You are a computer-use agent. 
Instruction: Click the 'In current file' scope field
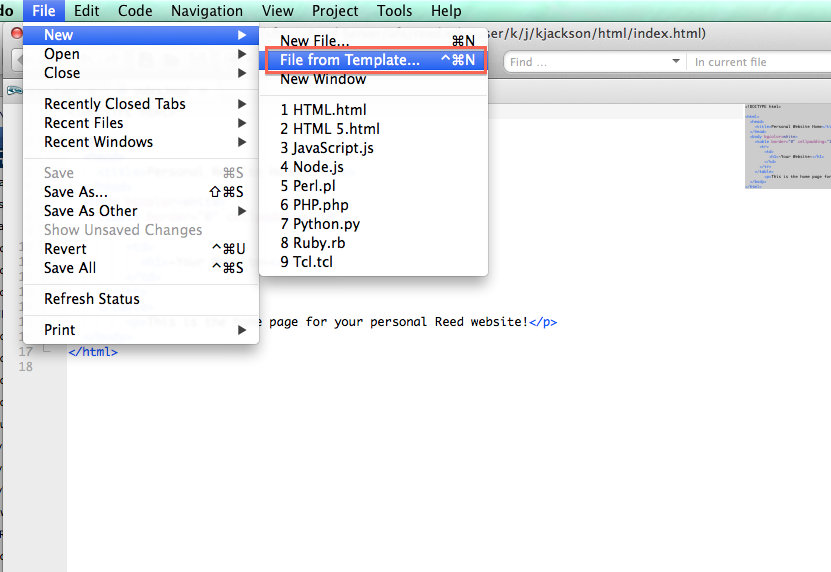756,62
